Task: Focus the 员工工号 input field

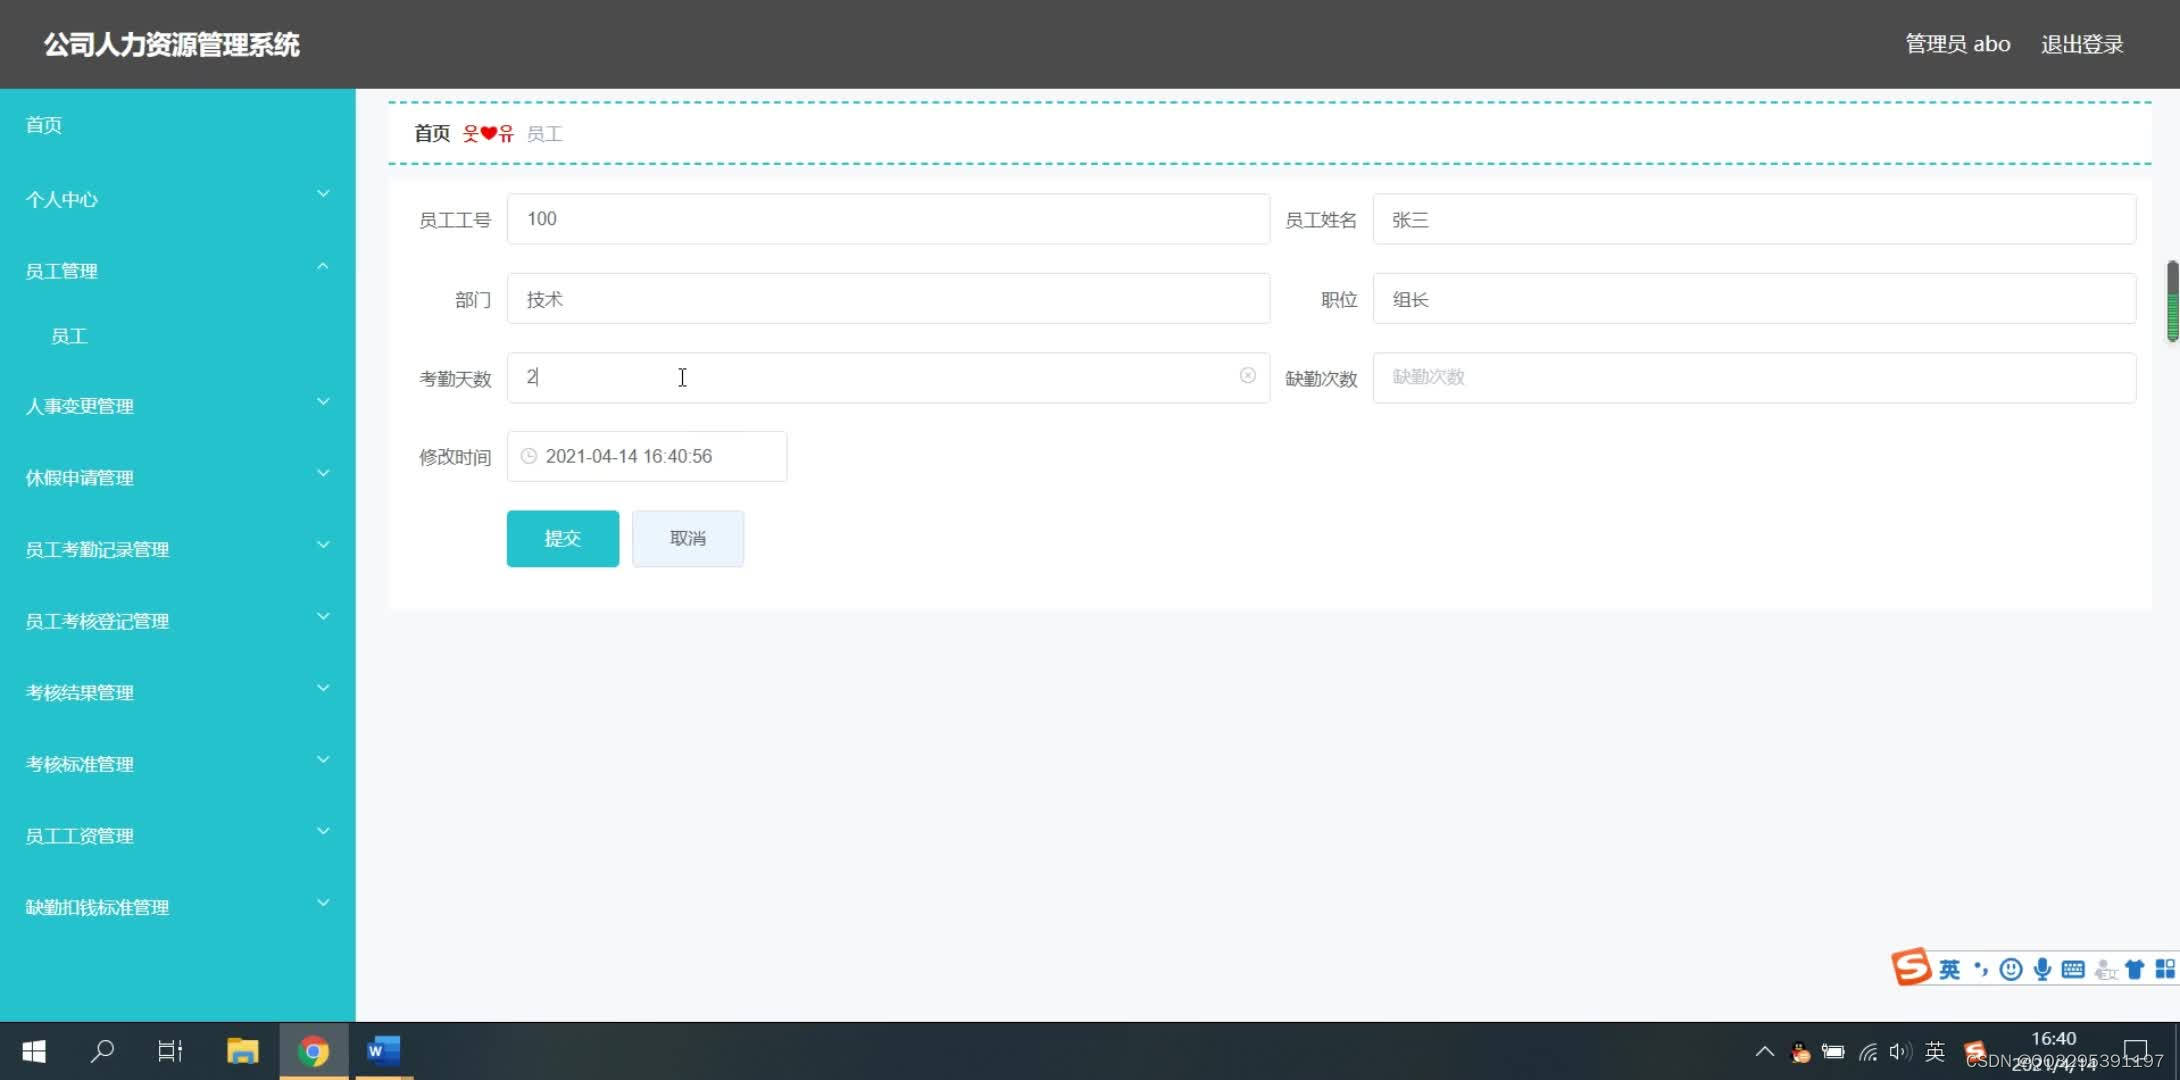Action: pyautogui.click(x=888, y=219)
